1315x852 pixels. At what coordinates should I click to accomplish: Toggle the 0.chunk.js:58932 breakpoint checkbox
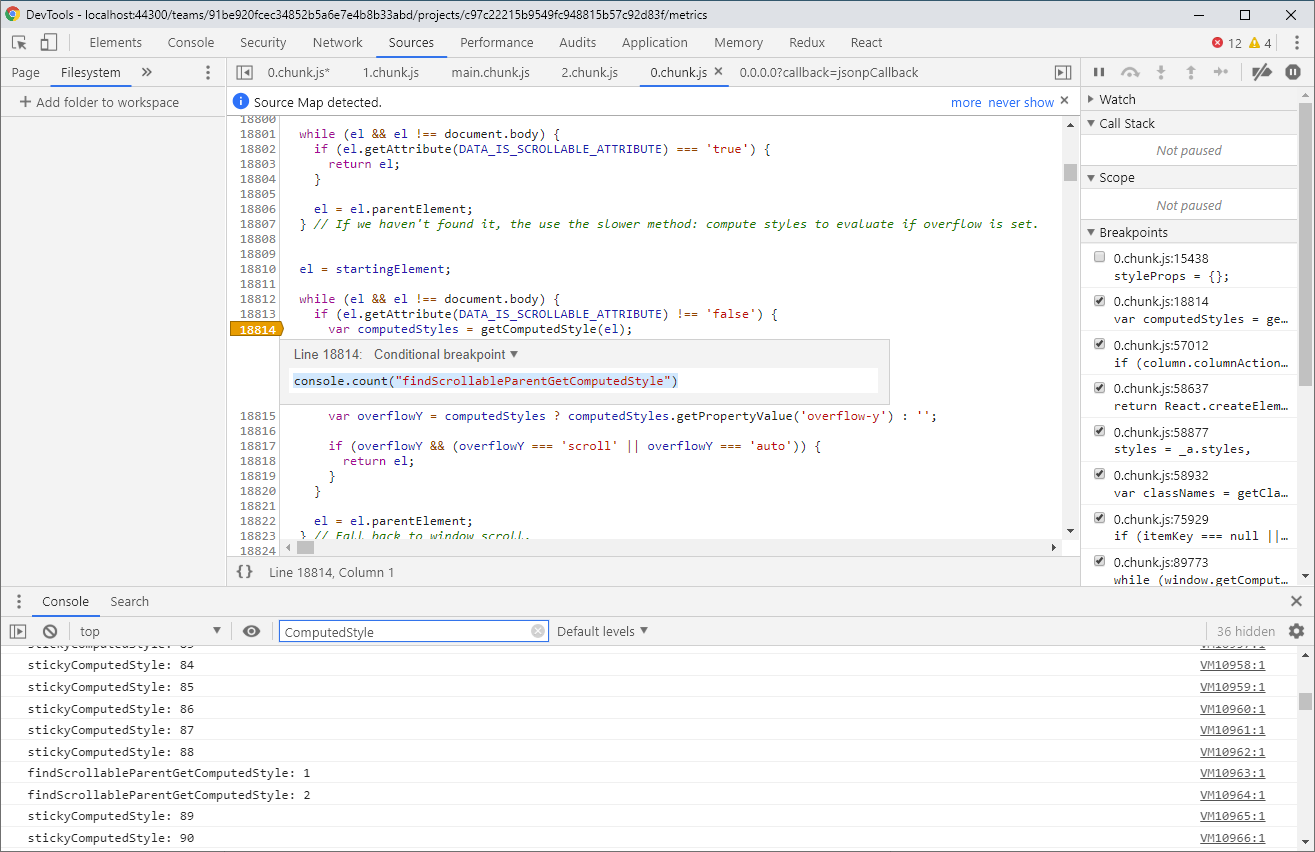coord(1100,475)
